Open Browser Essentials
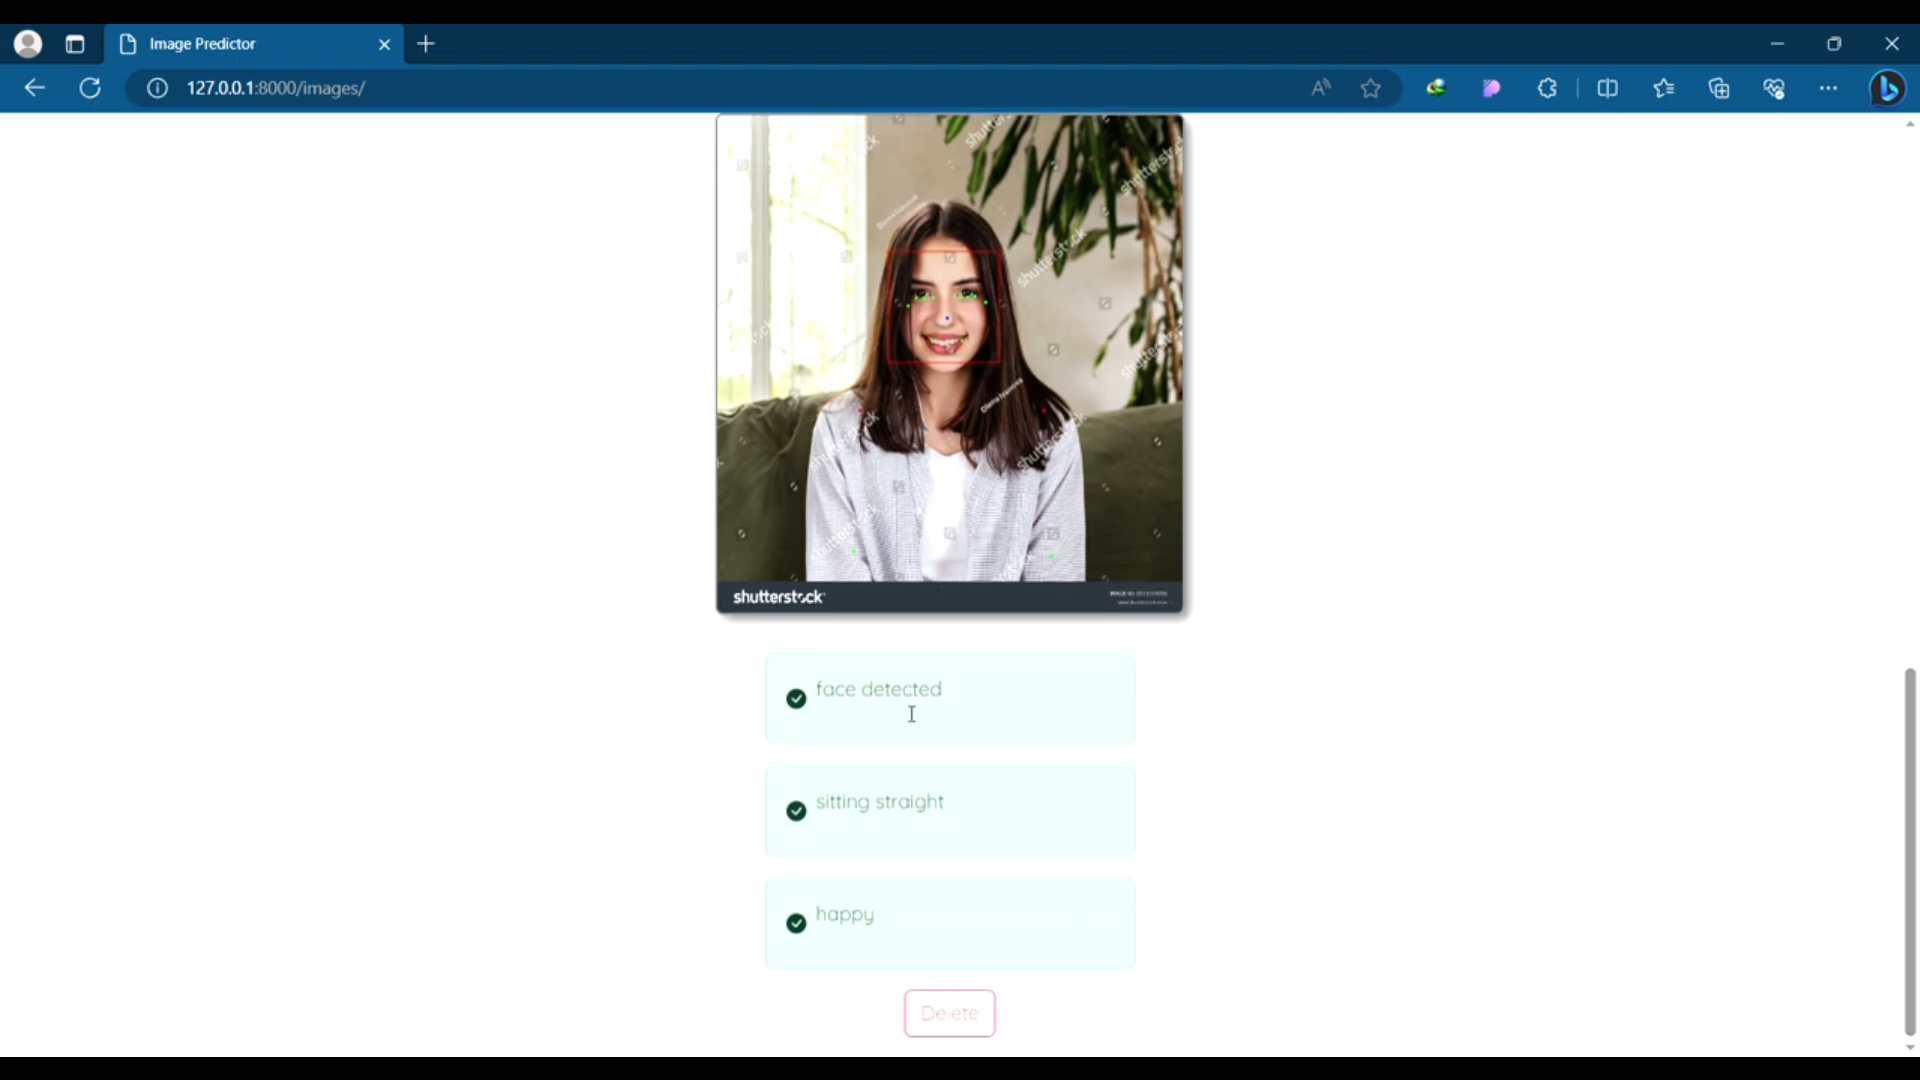The image size is (1920, 1080). [1774, 88]
